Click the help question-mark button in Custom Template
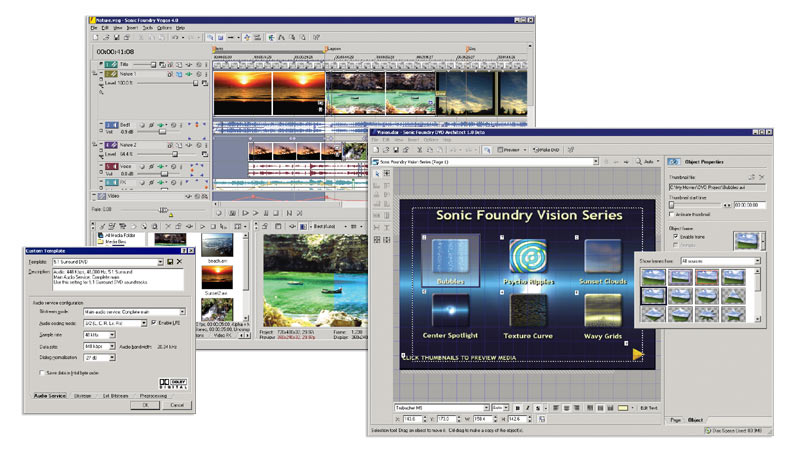Image resolution: width=800 pixels, height=456 pixels. click(184, 251)
